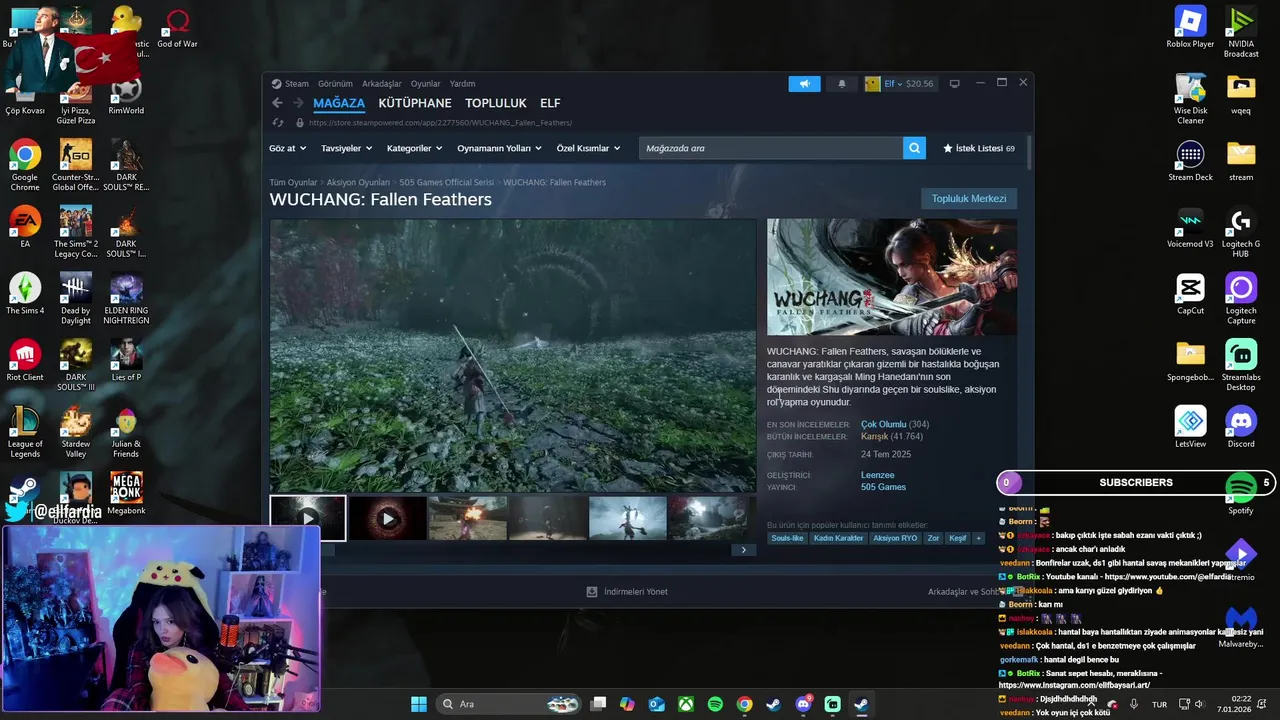Open Stardew Valley desktop icon
The width and height of the screenshot is (1280, 720).
pyautogui.click(x=76, y=433)
